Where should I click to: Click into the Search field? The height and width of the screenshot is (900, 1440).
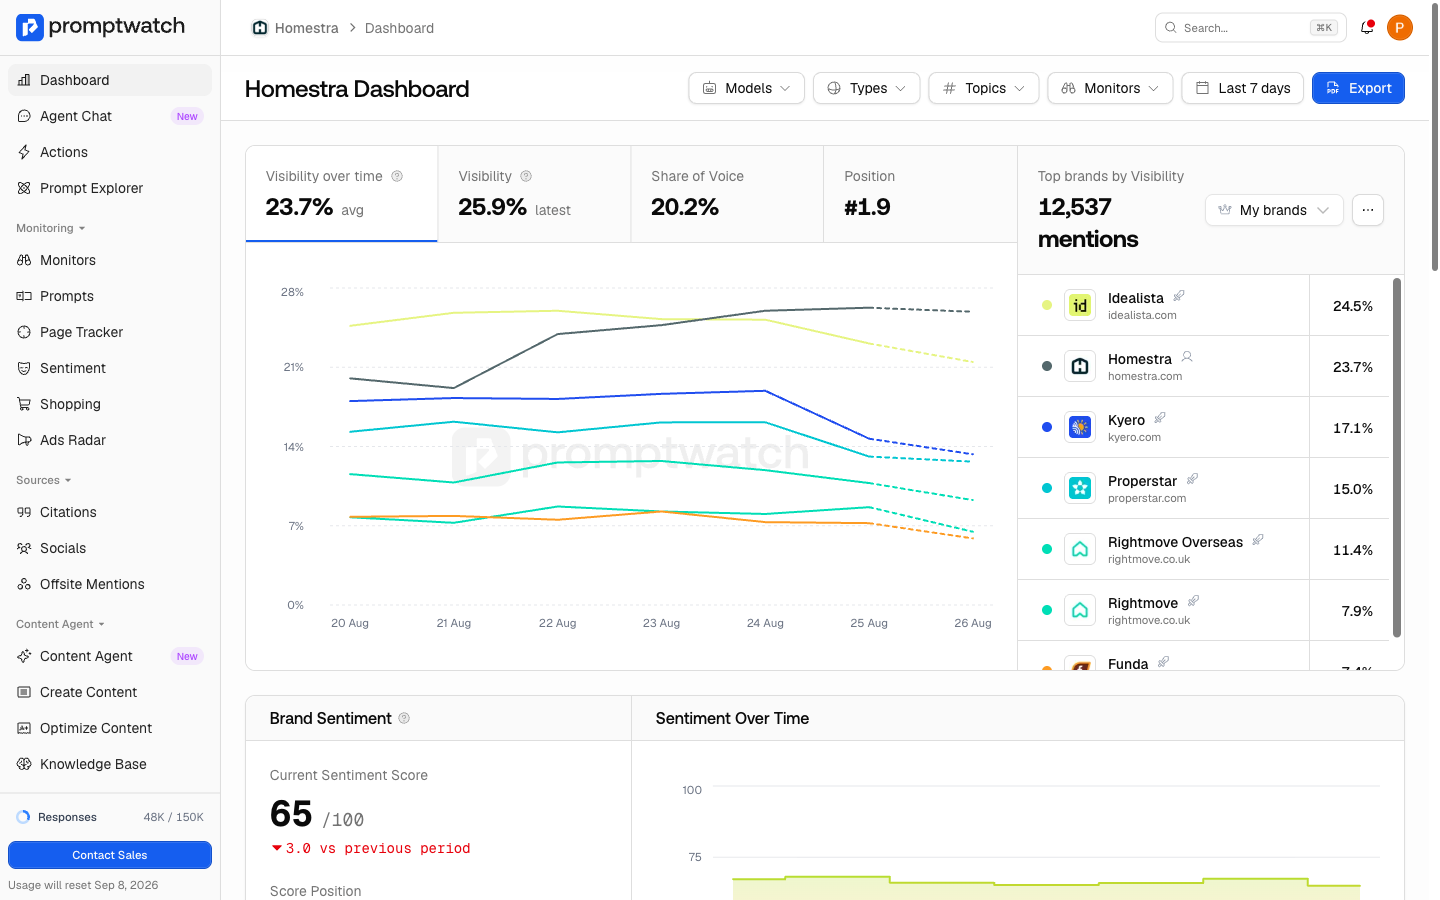pyautogui.click(x=1251, y=28)
